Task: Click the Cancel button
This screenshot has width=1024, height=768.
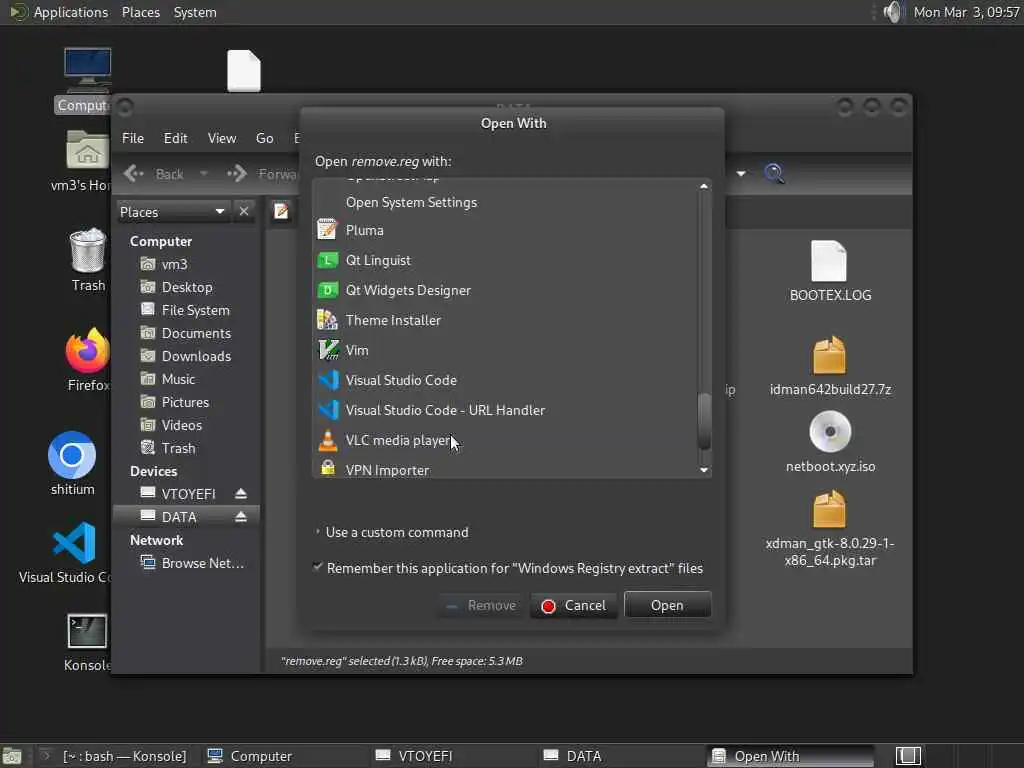Action: [x=573, y=605]
